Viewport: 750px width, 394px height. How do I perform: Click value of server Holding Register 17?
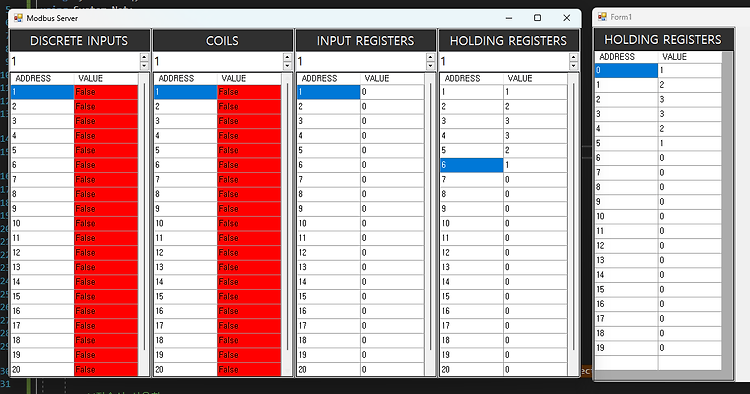click(535, 326)
